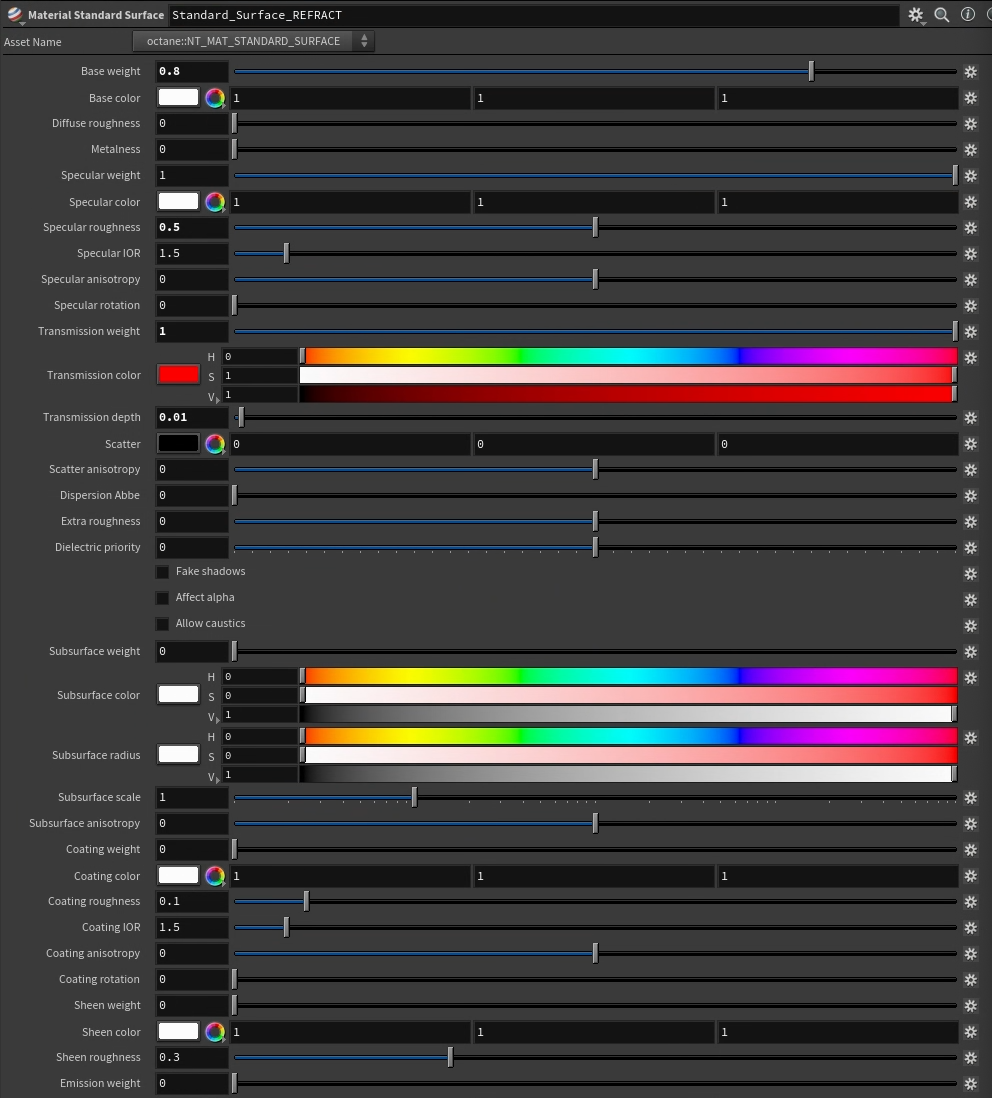The width and height of the screenshot is (992, 1098).
Task: Open the color wheel picker for Coating color
Action: (x=215, y=876)
